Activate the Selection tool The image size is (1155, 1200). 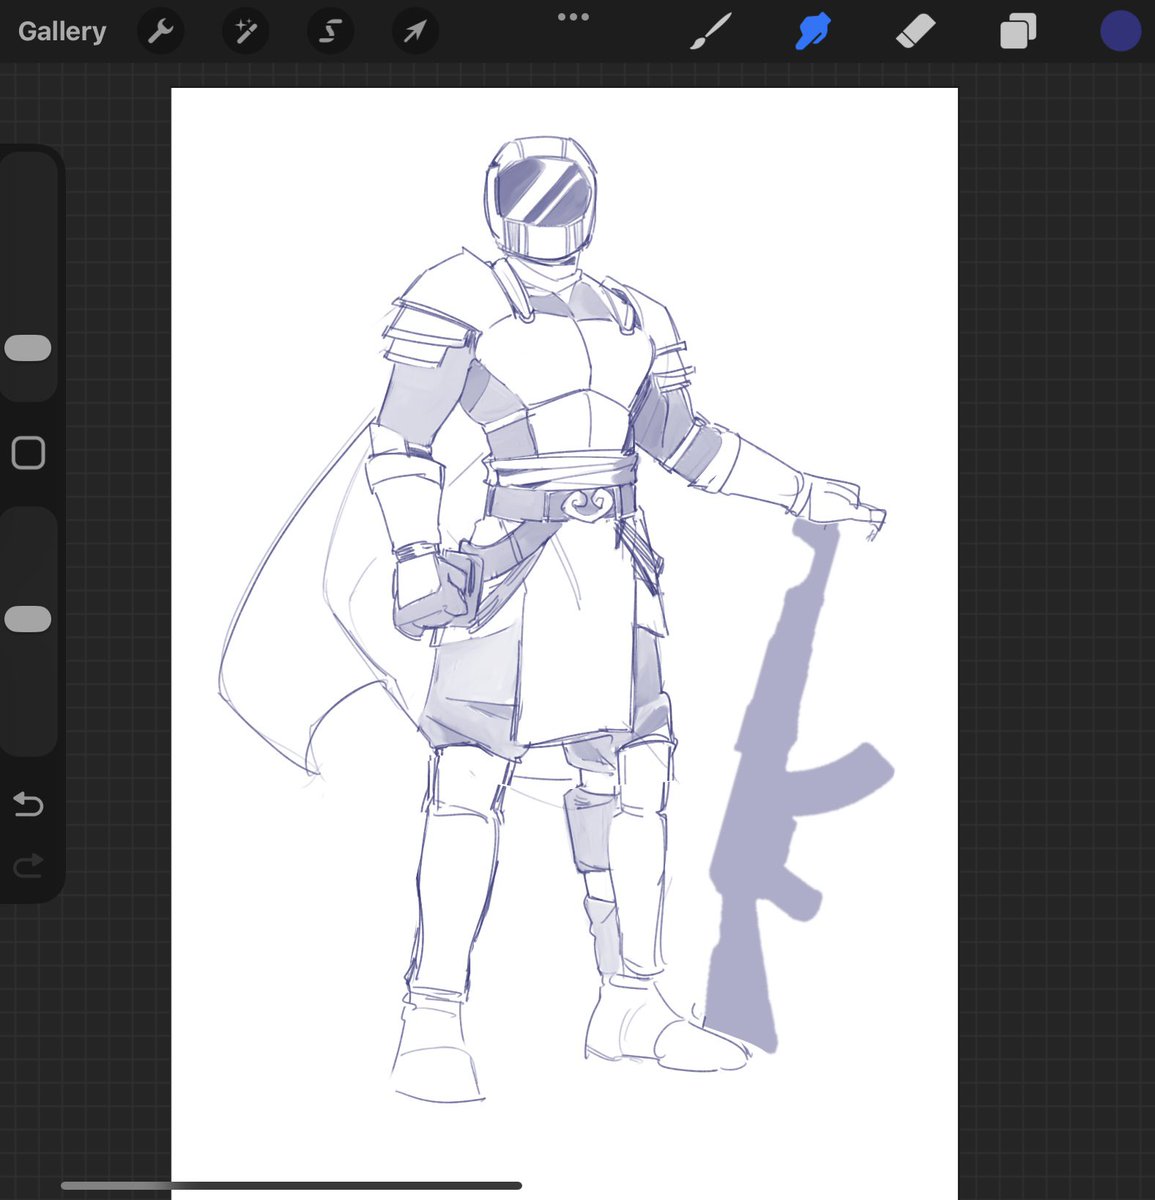tap(330, 32)
